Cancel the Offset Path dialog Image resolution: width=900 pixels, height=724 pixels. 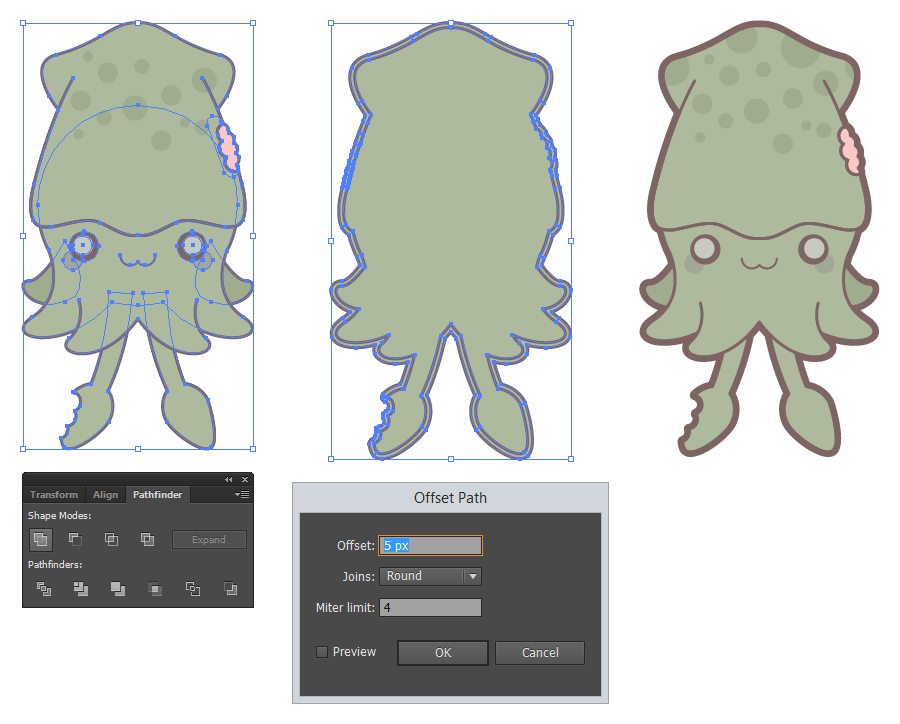(x=539, y=652)
